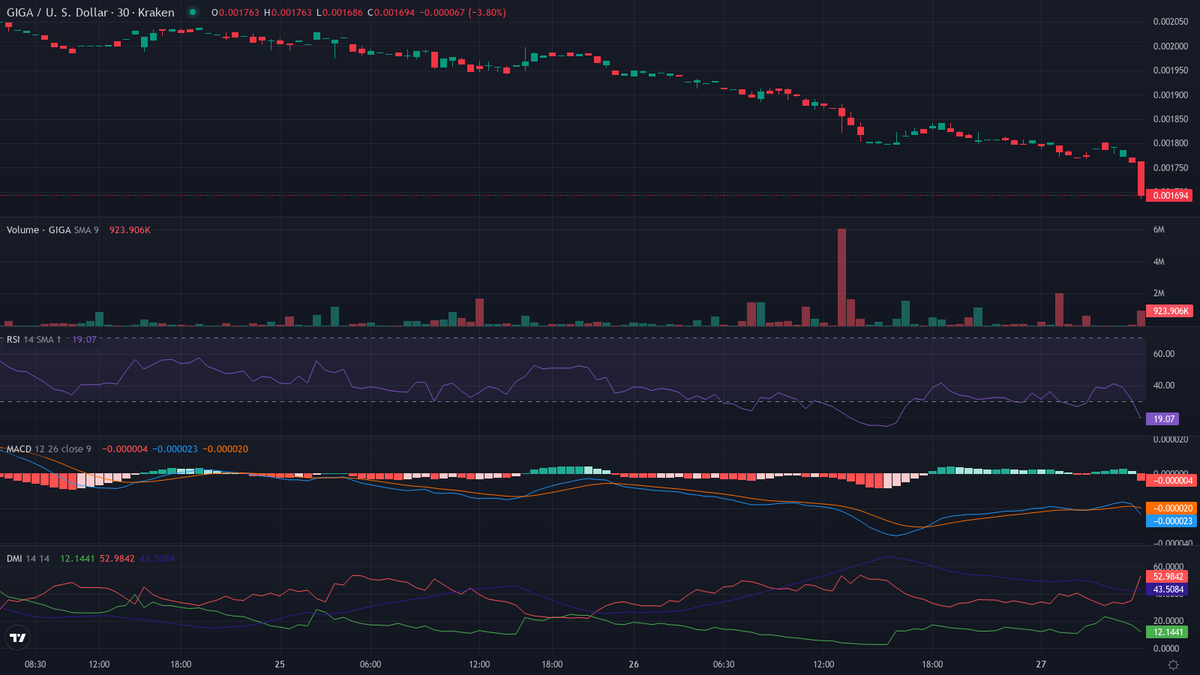The width and height of the screenshot is (1200, 675).
Task: Click the Low value L0.001686
Action: click(338, 12)
